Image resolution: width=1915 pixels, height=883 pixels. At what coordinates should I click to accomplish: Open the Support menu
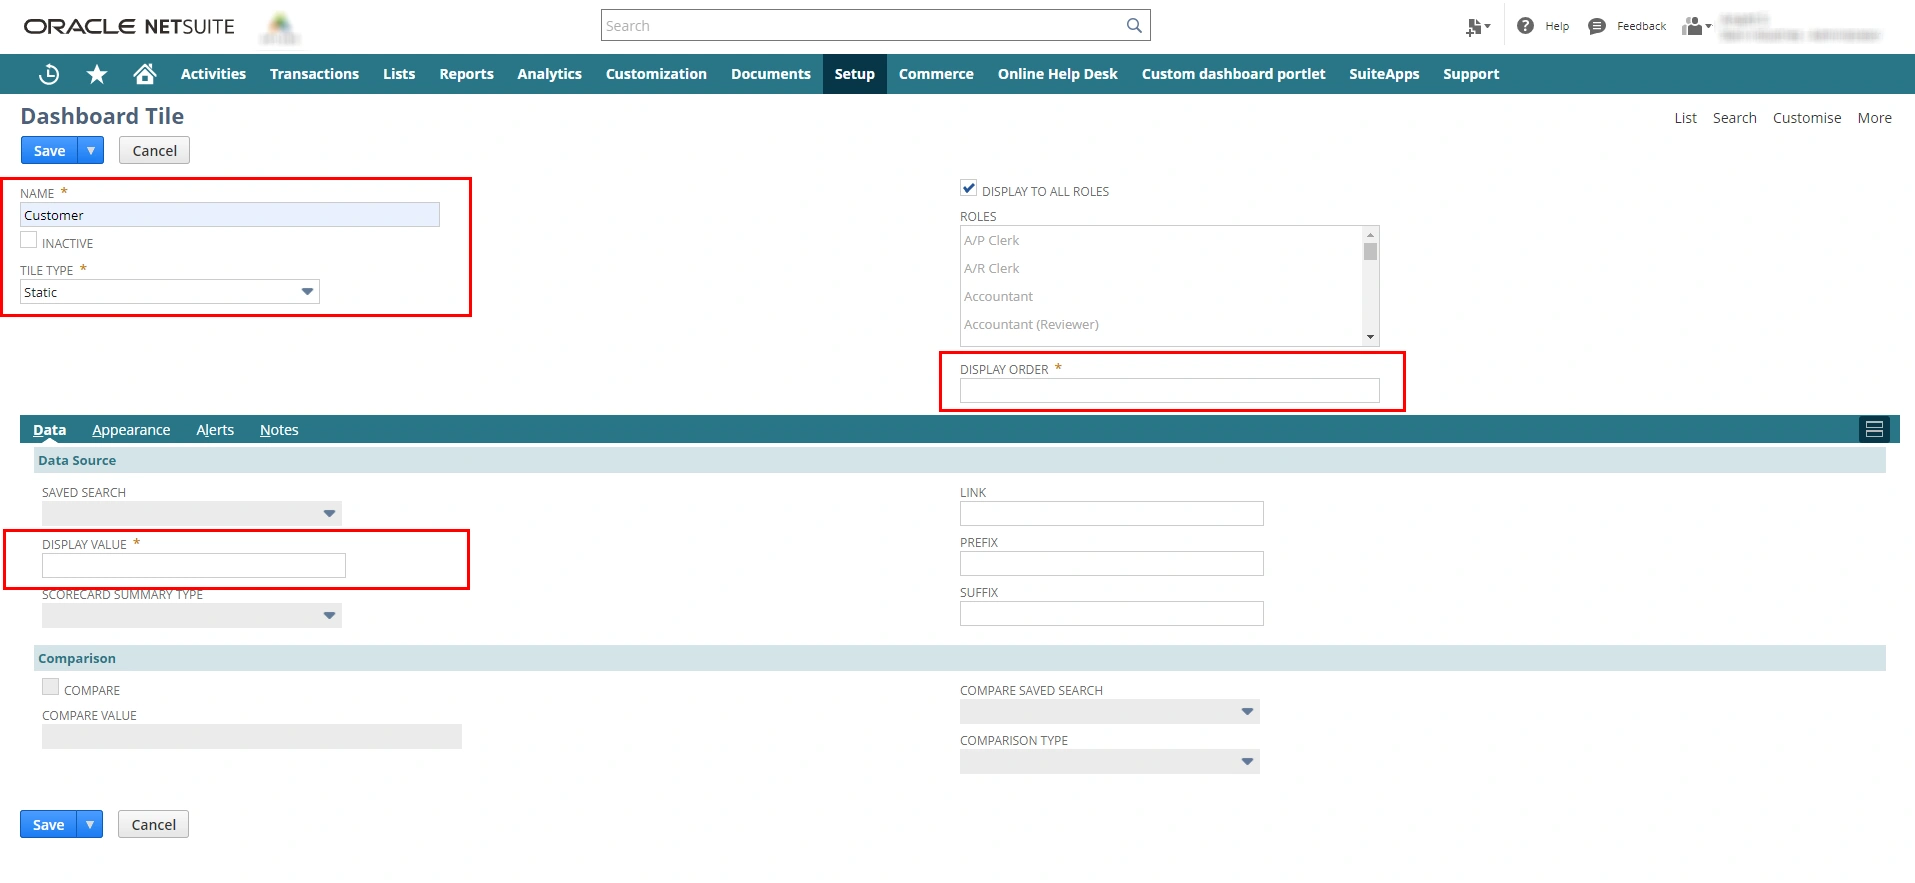[x=1471, y=74]
